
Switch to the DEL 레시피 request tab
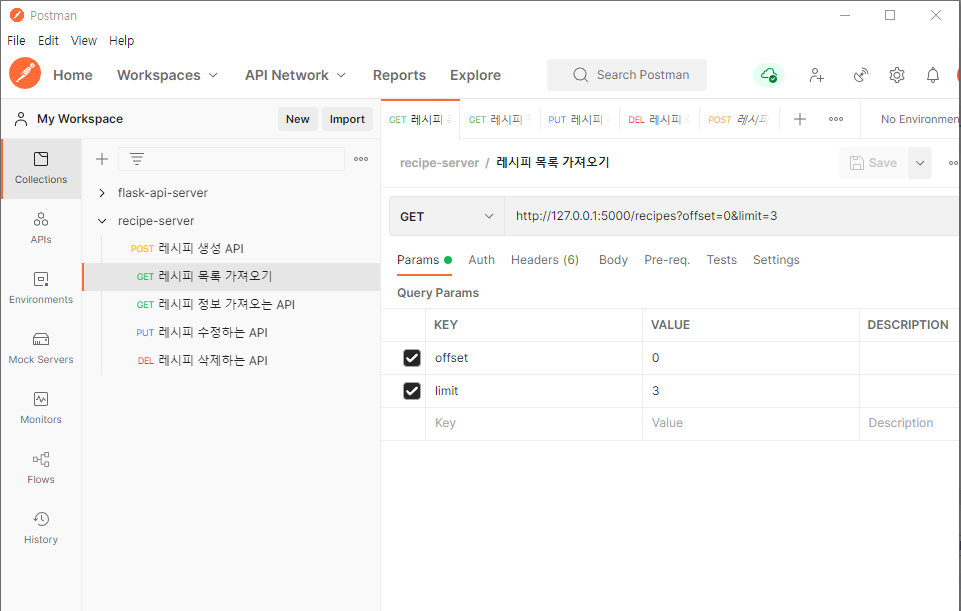[x=659, y=120]
